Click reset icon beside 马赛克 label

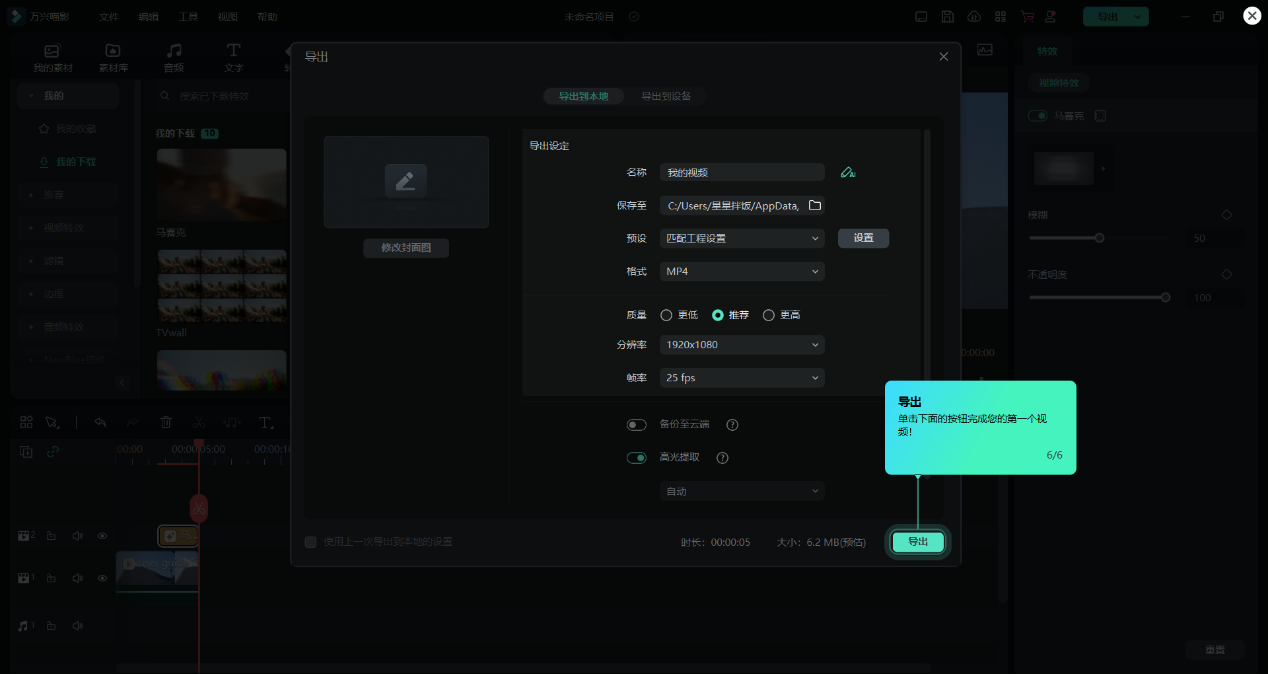(1100, 116)
